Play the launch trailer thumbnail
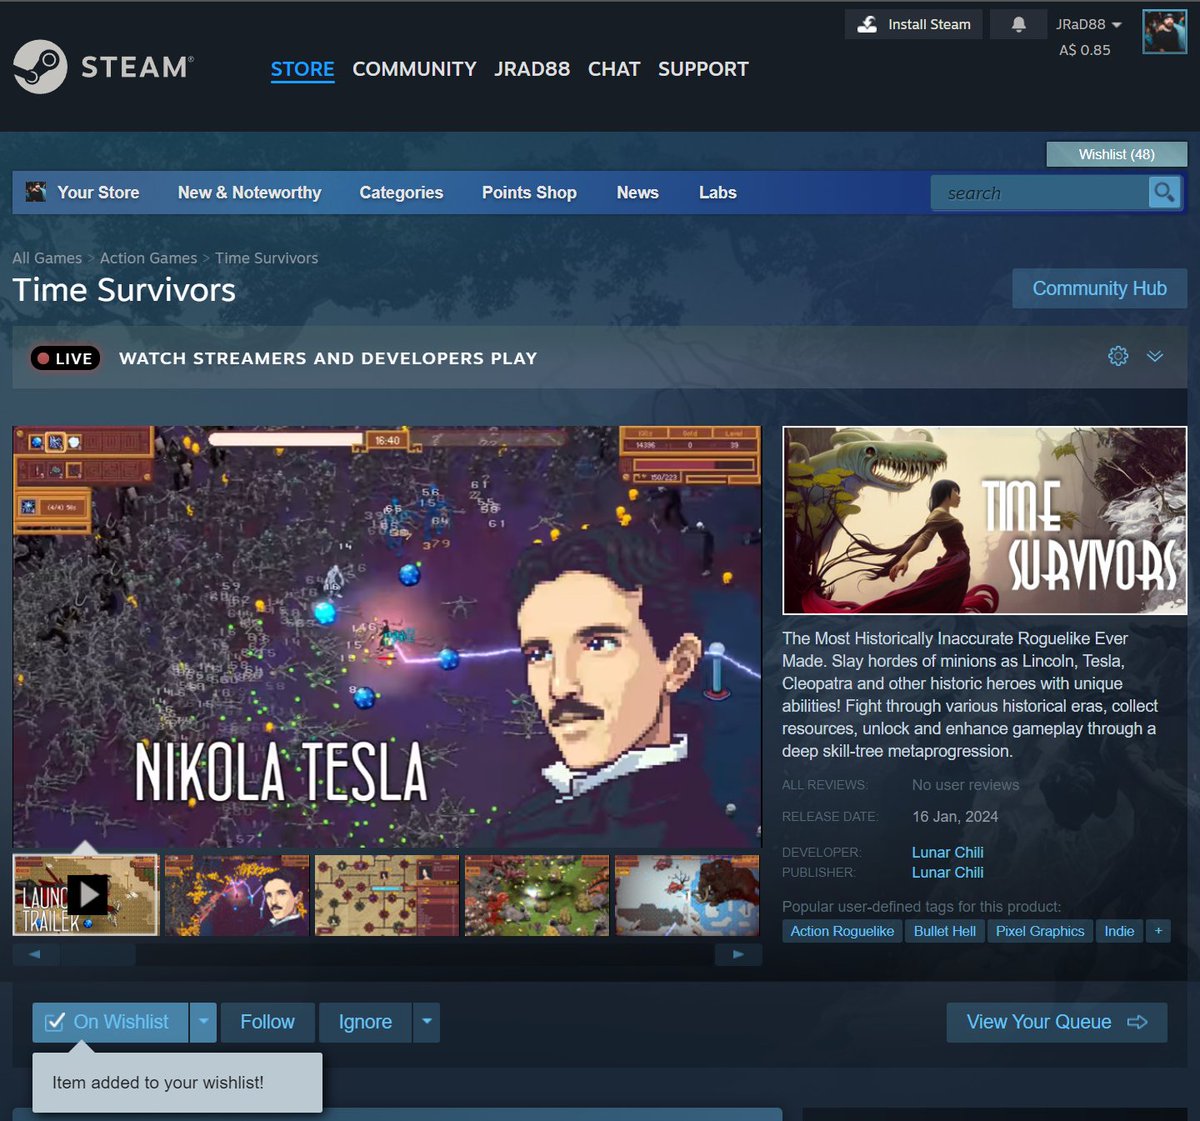The height and width of the screenshot is (1121, 1200). [x=86, y=895]
